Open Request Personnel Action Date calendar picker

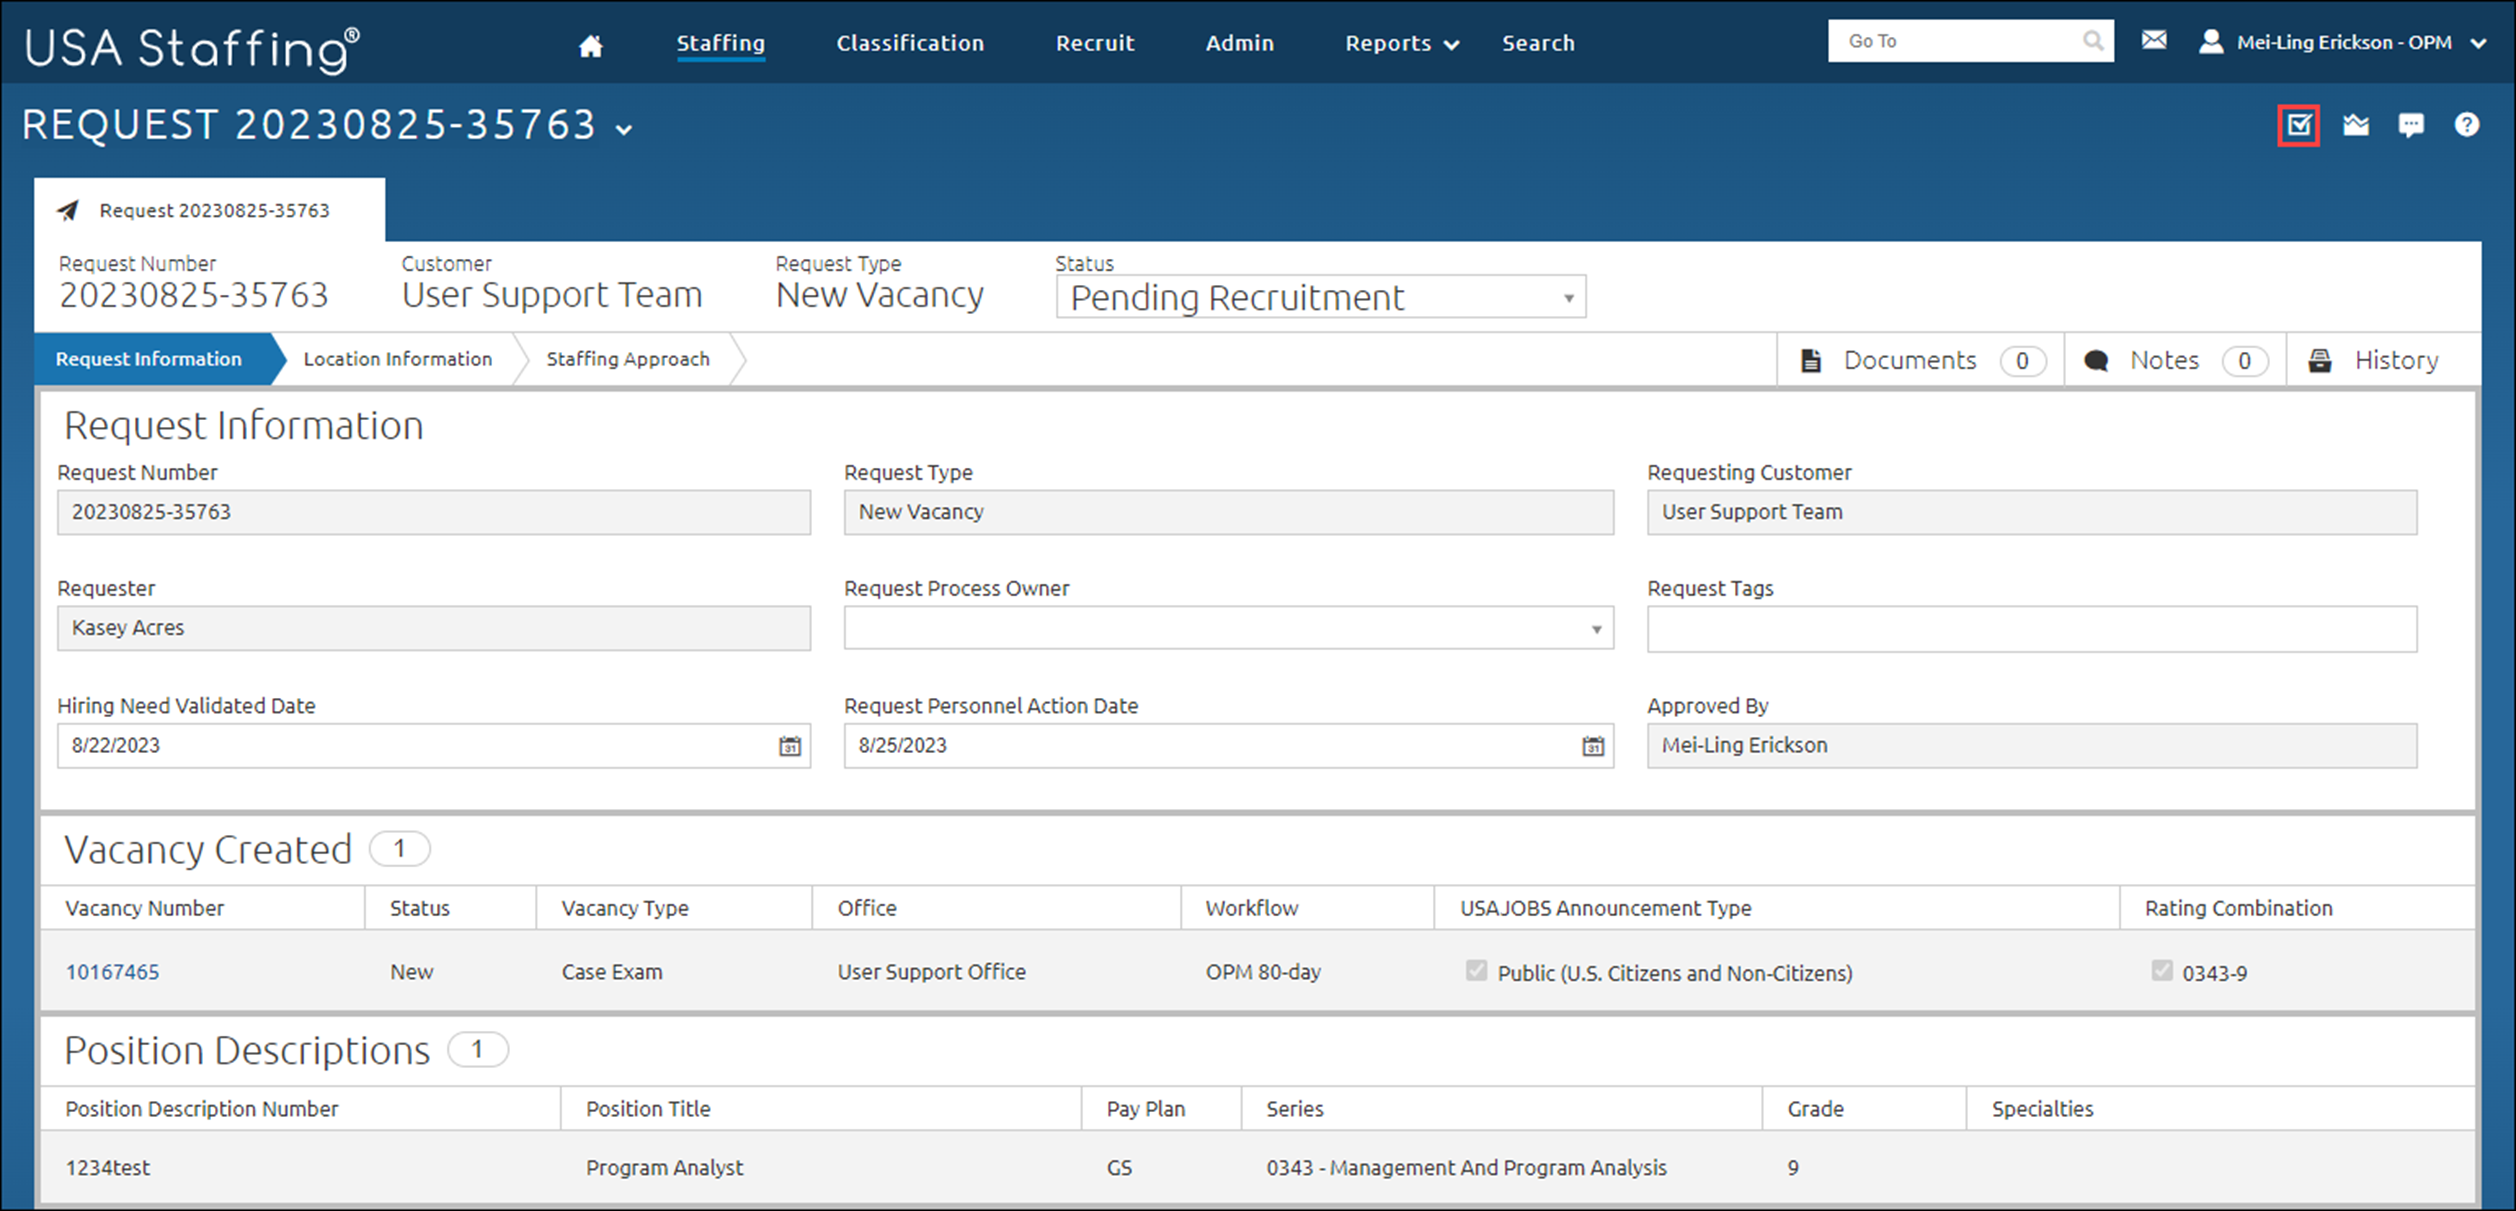coord(1593,746)
